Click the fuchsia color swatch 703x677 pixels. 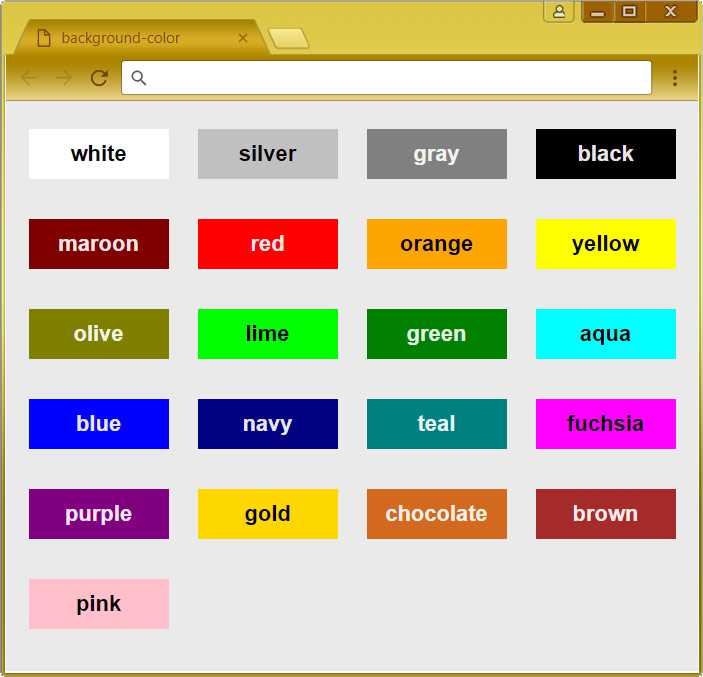point(606,424)
